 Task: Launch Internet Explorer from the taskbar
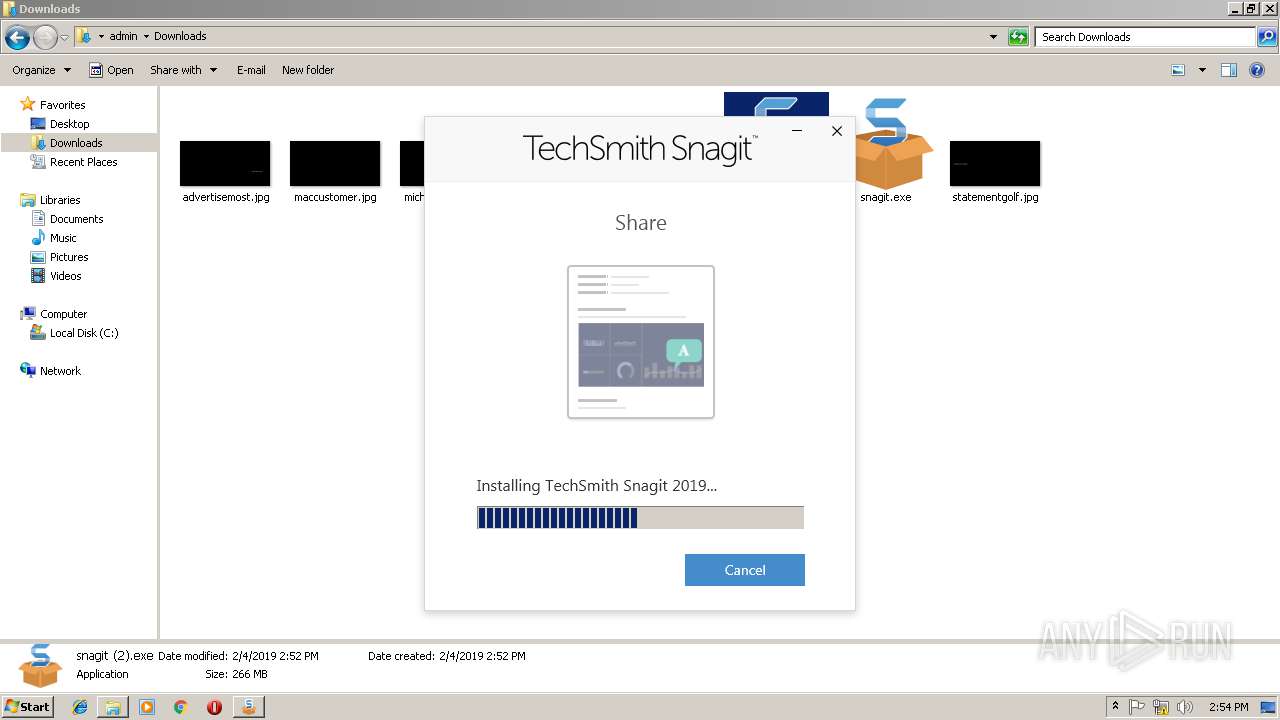coord(80,707)
